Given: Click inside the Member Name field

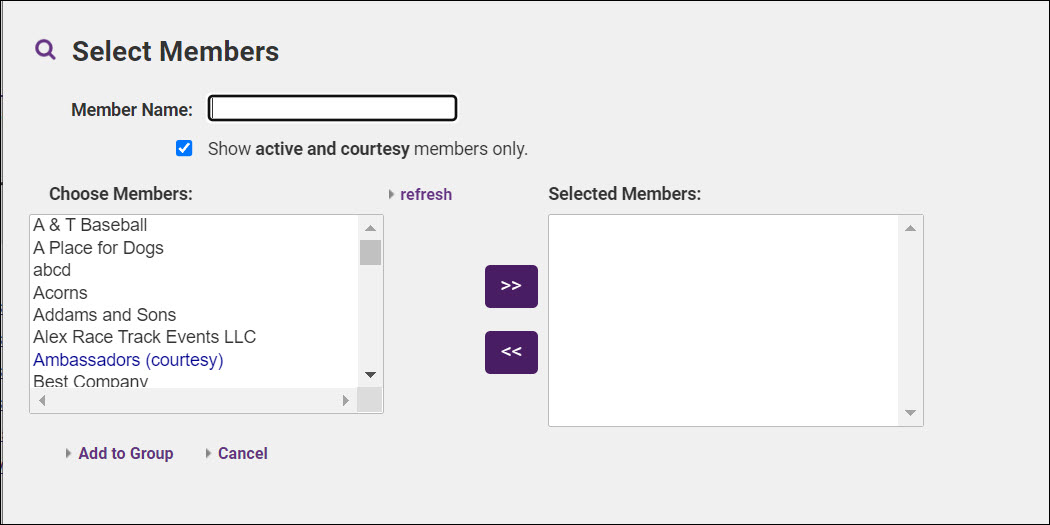Looking at the screenshot, I should click(332, 108).
